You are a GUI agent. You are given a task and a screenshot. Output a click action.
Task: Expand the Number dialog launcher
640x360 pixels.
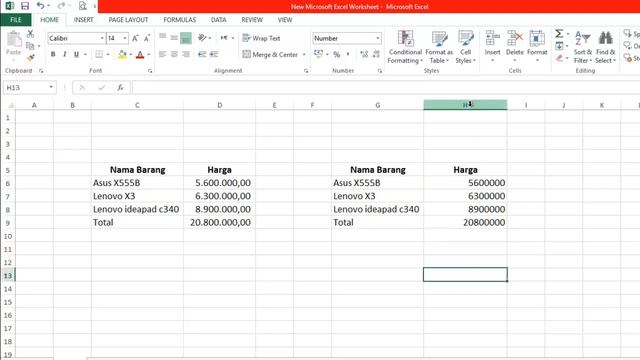[x=380, y=71]
